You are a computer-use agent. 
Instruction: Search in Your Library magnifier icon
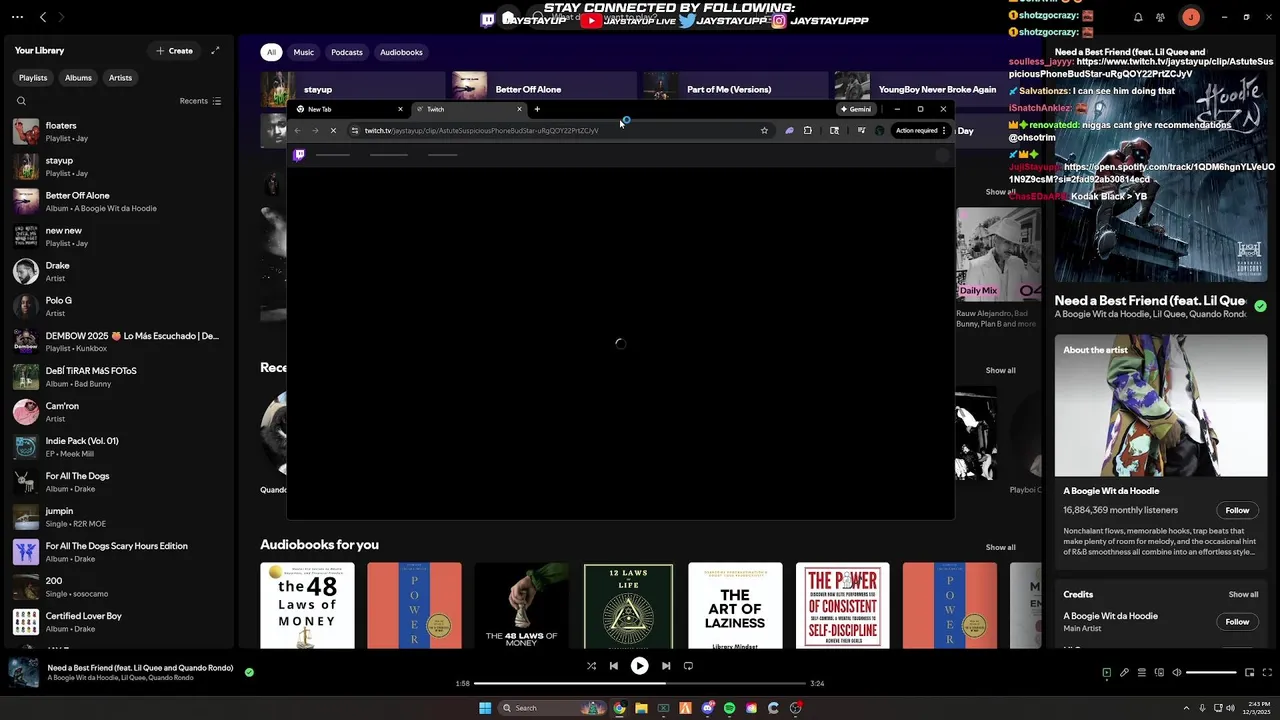(x=21, y=101)
